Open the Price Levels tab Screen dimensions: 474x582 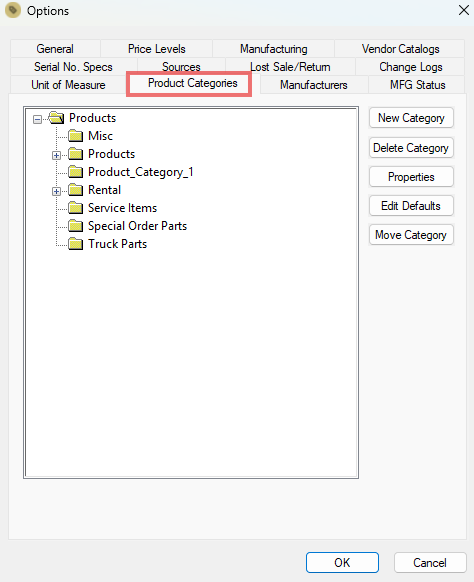(157, 49)
